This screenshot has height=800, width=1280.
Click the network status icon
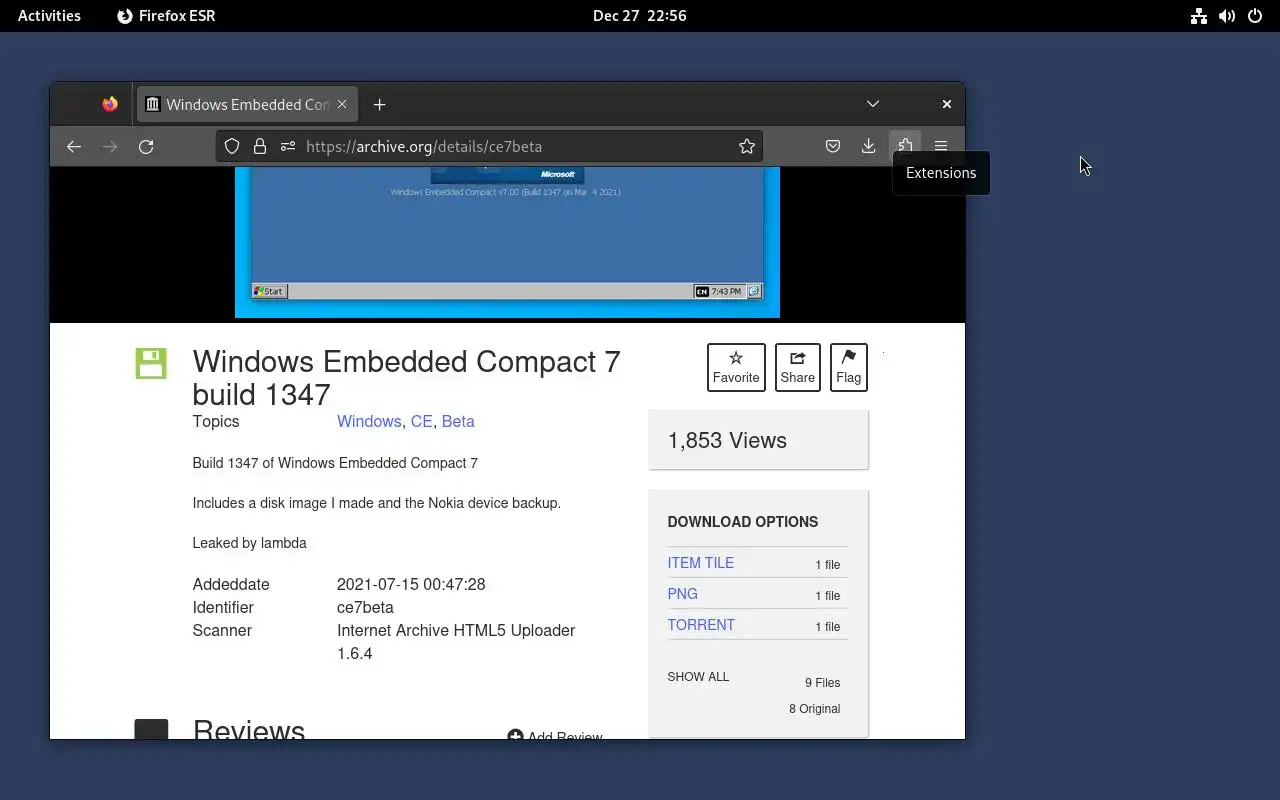point(1199,15)
